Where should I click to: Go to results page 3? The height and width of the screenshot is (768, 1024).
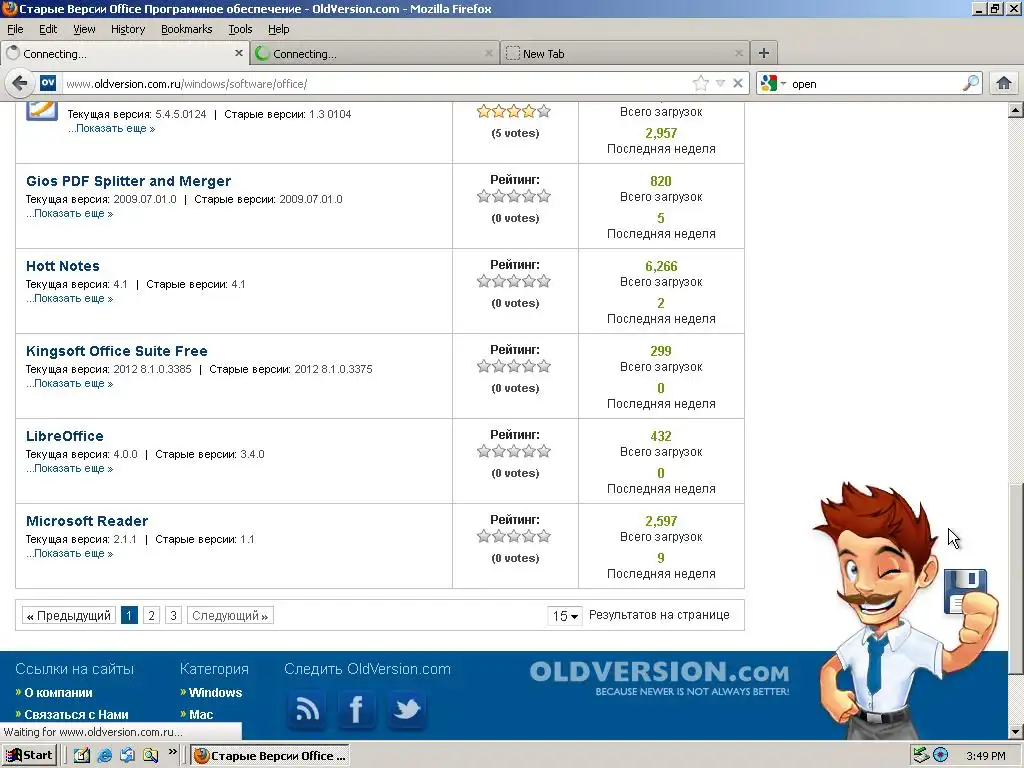tap(173, 615)
